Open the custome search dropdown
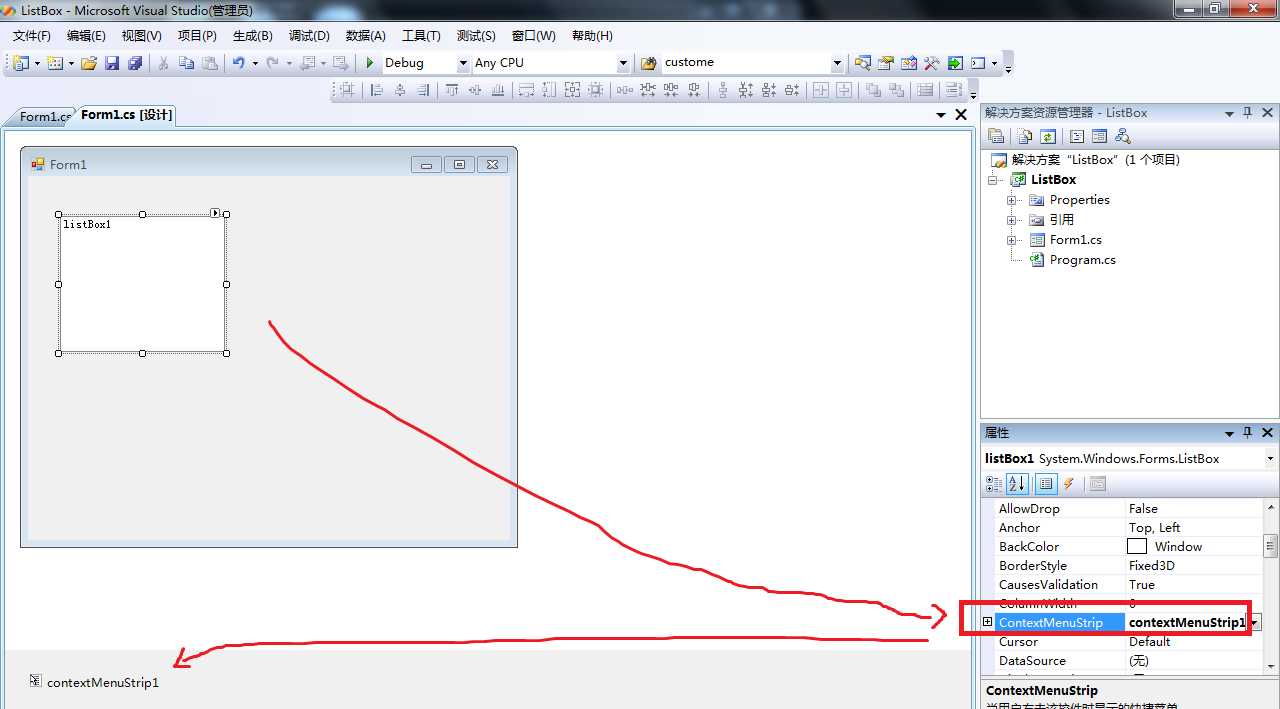Image resolution: width=1280 pixels, height=709 pixels. [x=837, y=63]
